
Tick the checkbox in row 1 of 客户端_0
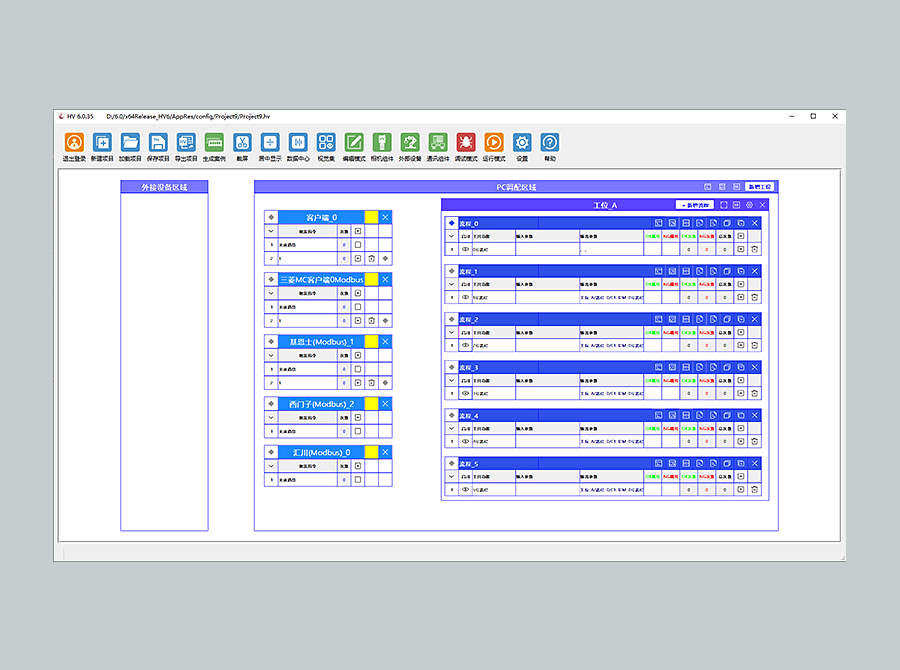point(358,244)
